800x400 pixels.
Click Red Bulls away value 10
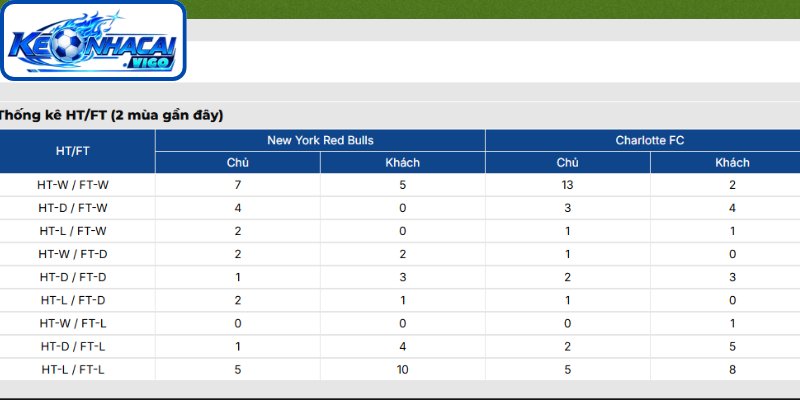tap(403, 369)
